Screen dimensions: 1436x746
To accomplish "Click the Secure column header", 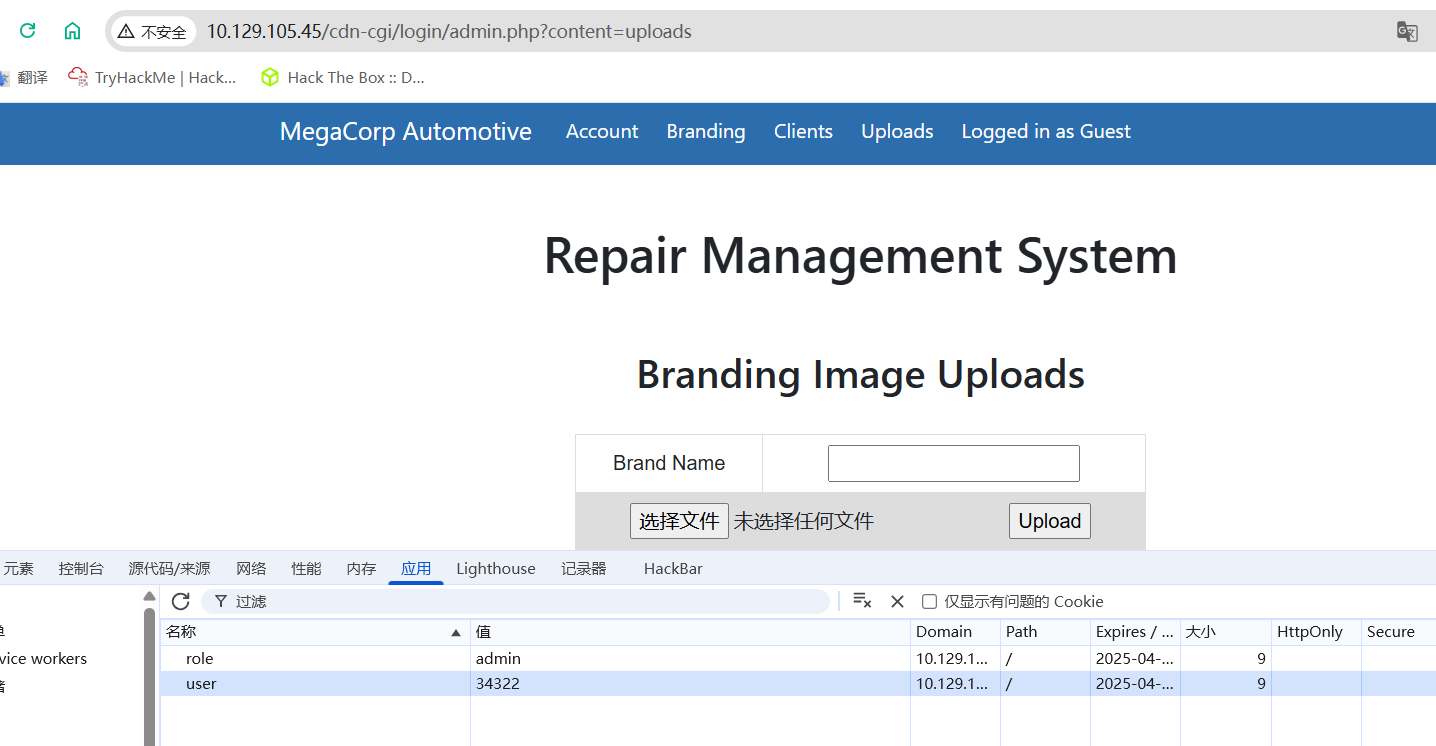I will pyautogui.click(x=1398, y=632).
